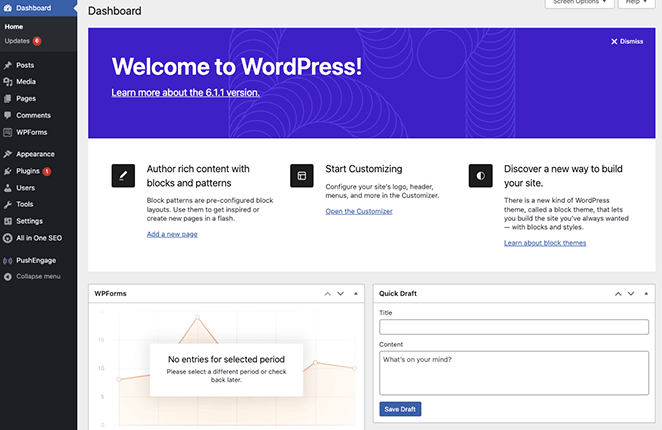Click the Appearance paintbrush icon
Image resolution: width=662 pixels, height=430 pixels.
pyautogui.click(x=8, y=154)
